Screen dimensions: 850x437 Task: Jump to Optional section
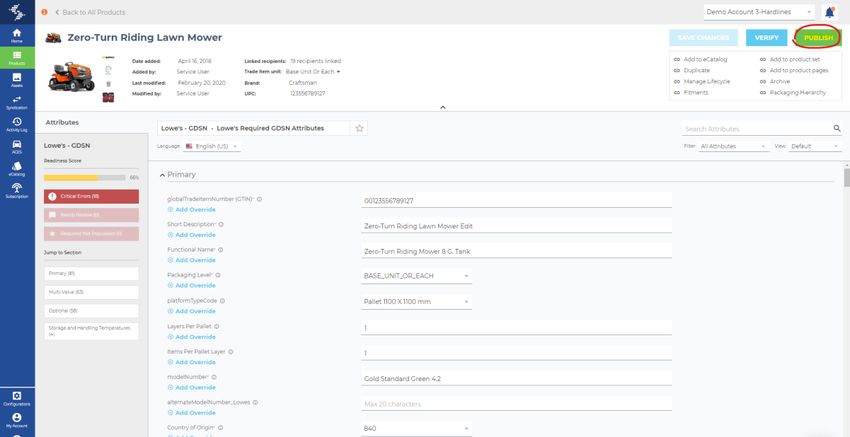click(91, 311)
